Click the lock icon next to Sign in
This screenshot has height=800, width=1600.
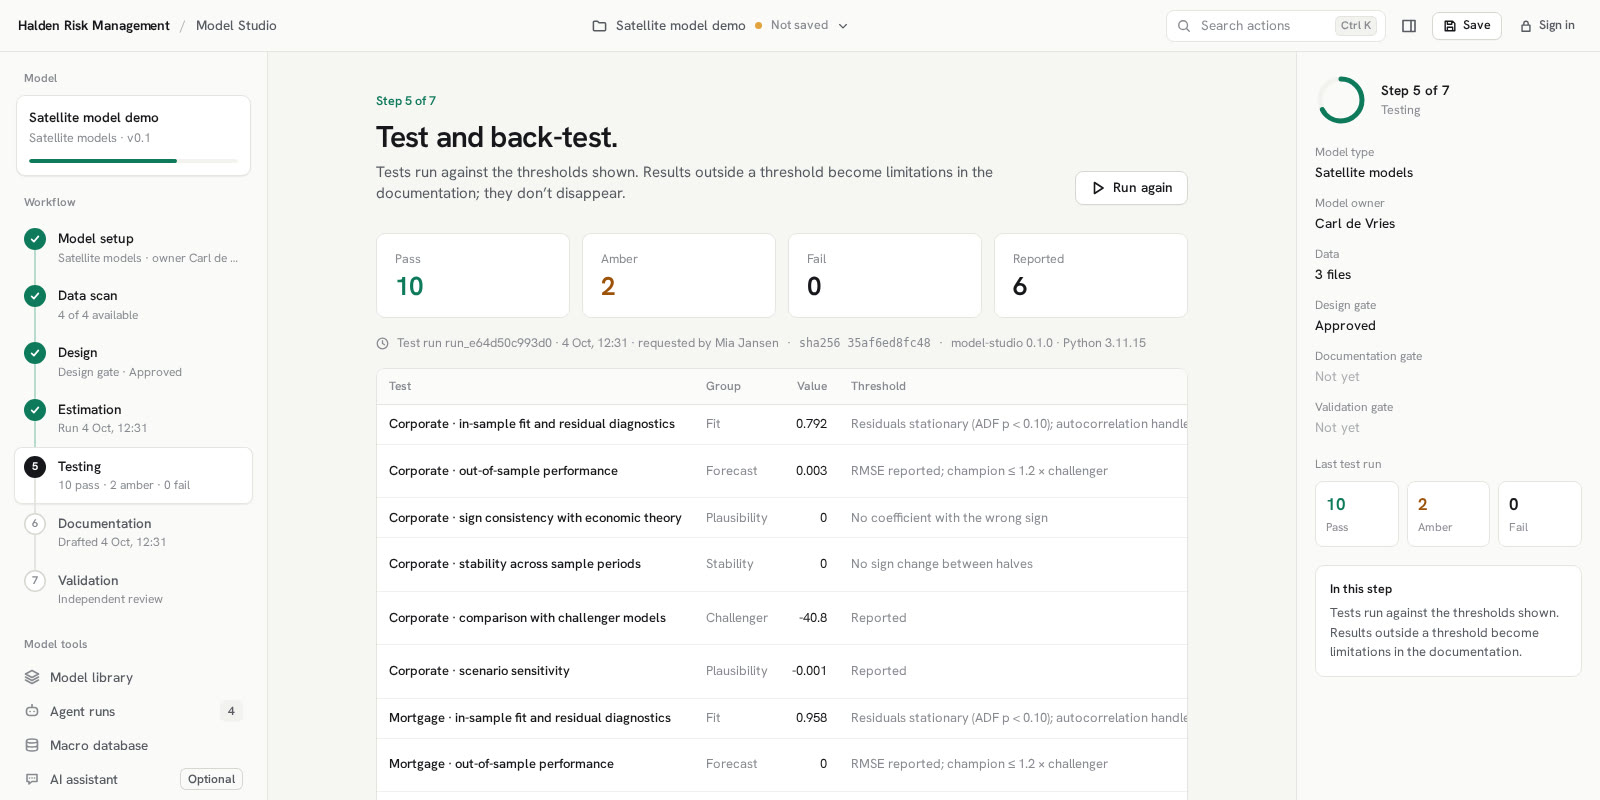(1526, 26)
